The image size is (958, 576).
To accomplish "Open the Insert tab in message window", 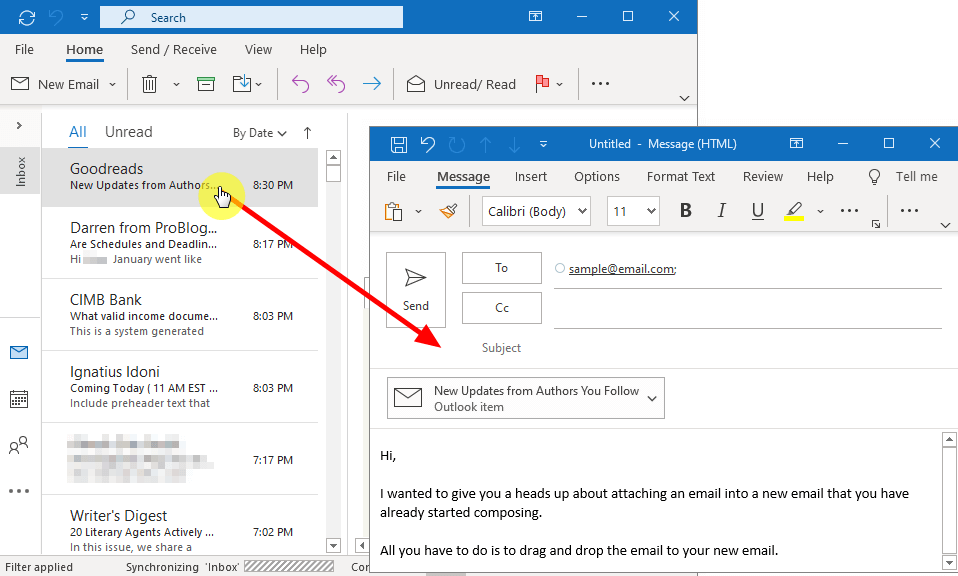I will tap(530, 177).
